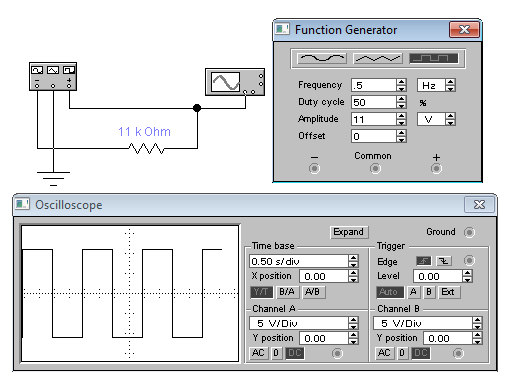Select sine waveform in Function Generator
The image size is (527, 379).
pyautogui.click(x=322, y=58)
